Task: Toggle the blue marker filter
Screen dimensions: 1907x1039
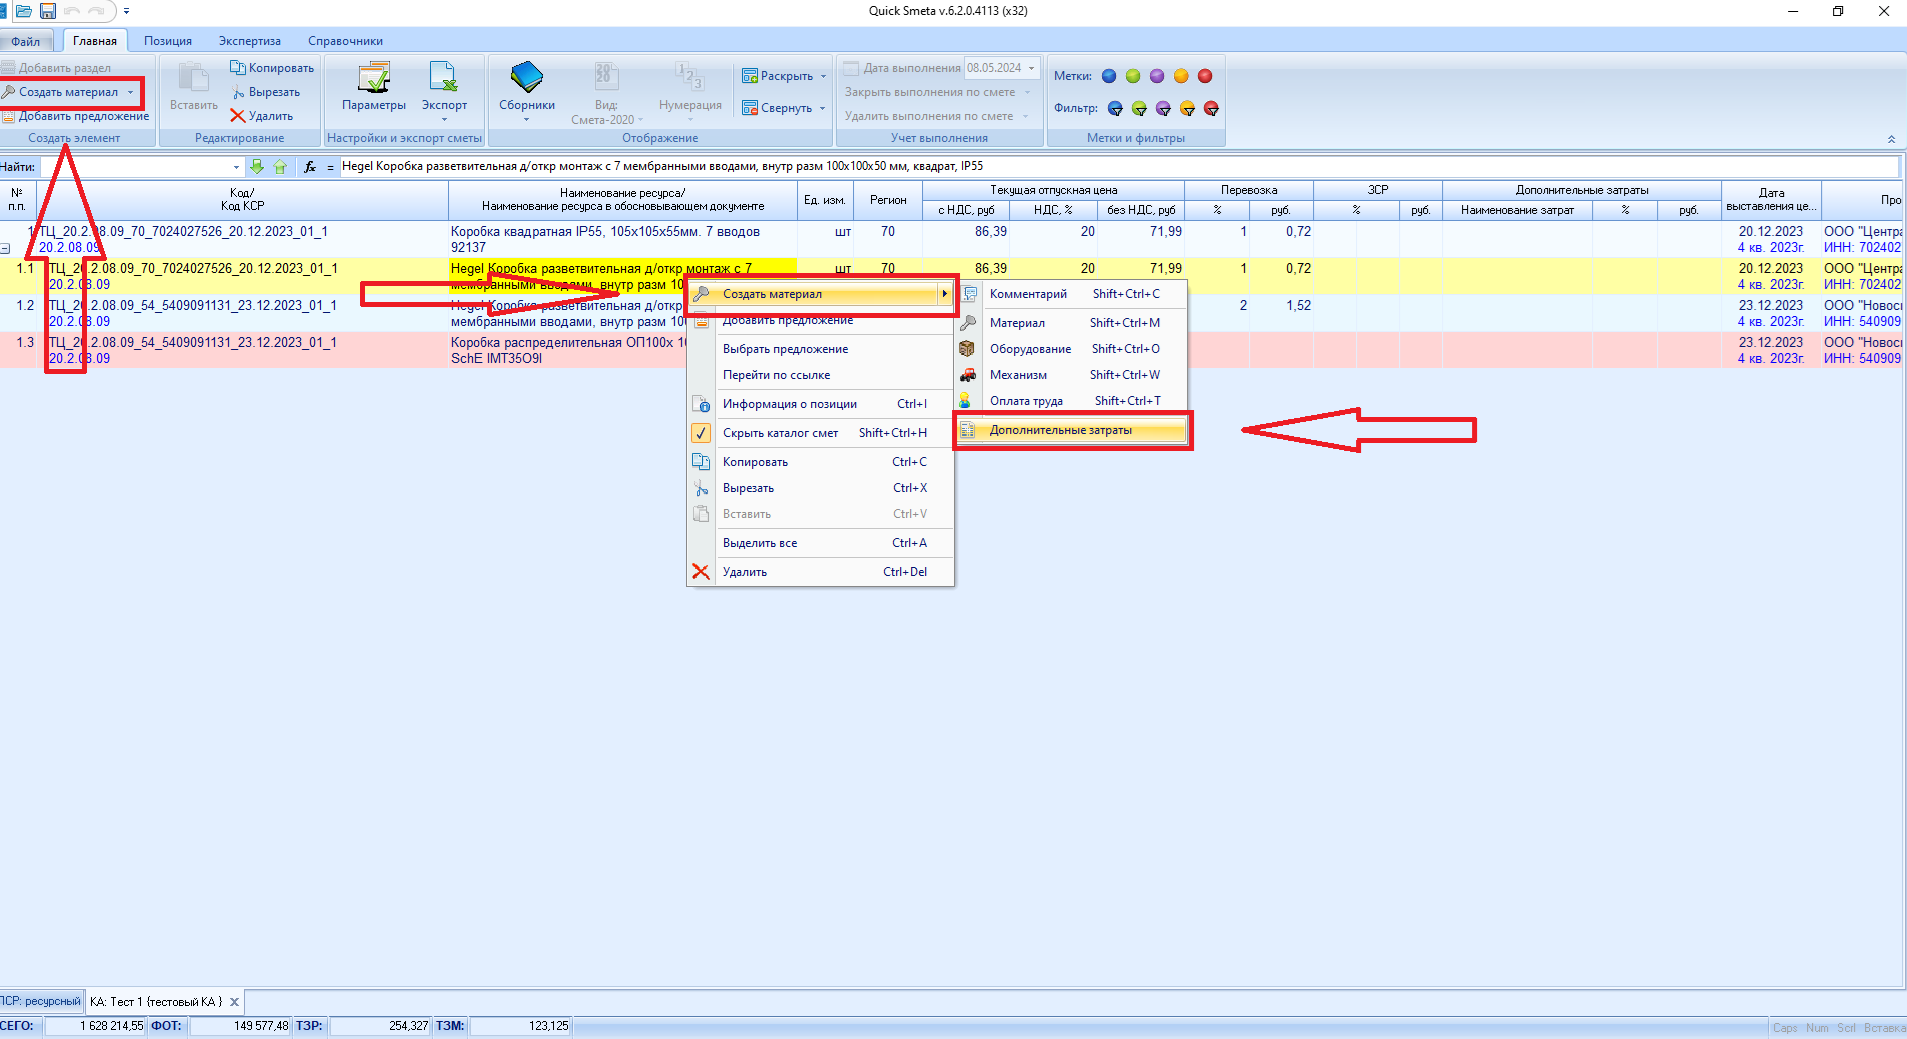Action: pos(1115,108)
